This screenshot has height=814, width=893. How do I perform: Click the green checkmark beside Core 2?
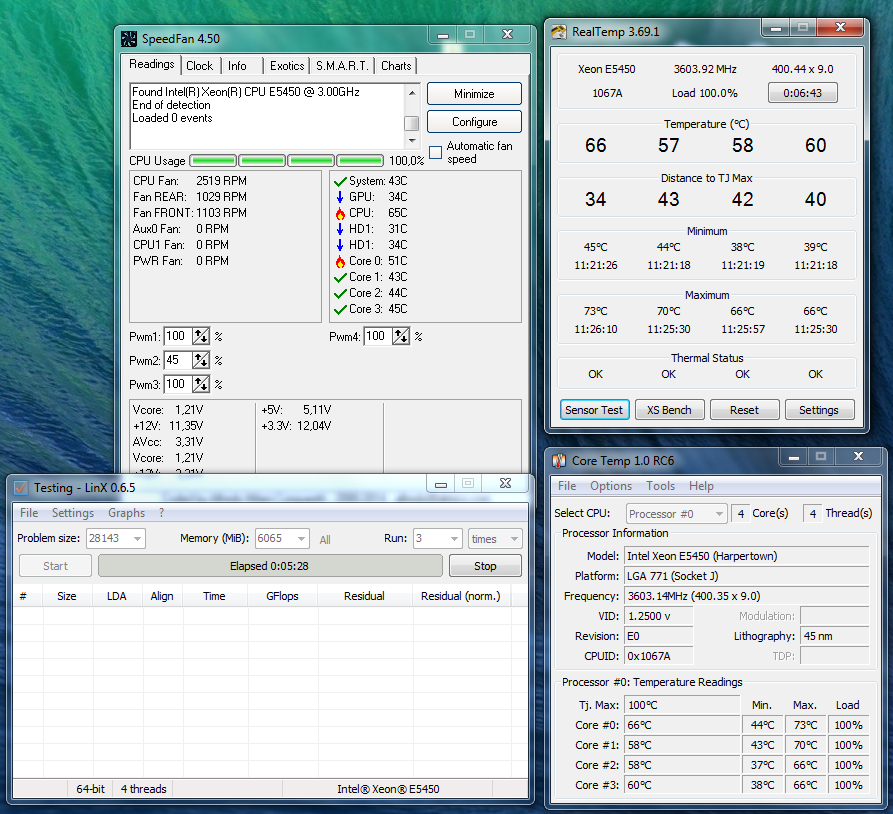click(x=340, y=293)
